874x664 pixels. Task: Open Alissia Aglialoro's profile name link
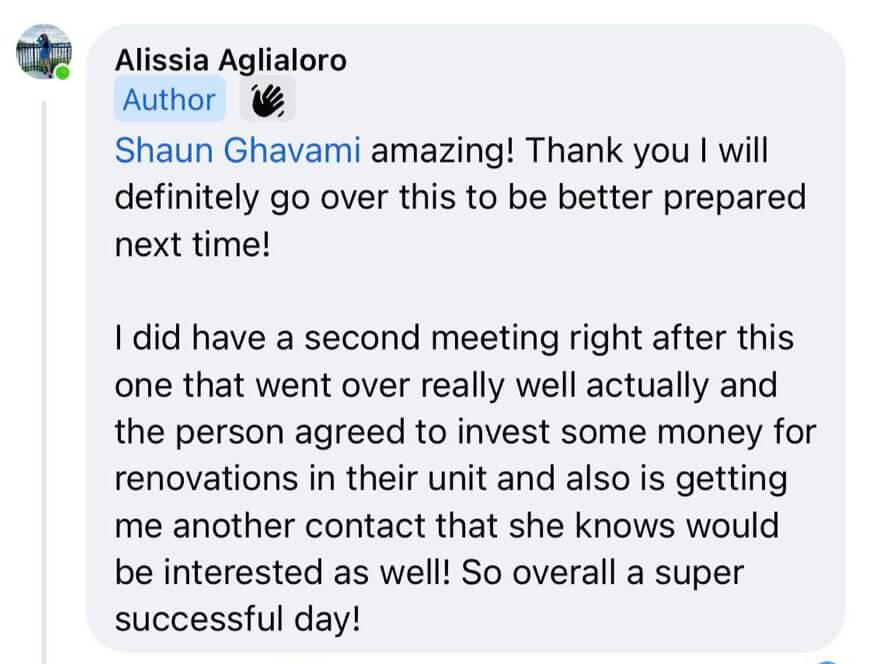click(x=231, y=60)
